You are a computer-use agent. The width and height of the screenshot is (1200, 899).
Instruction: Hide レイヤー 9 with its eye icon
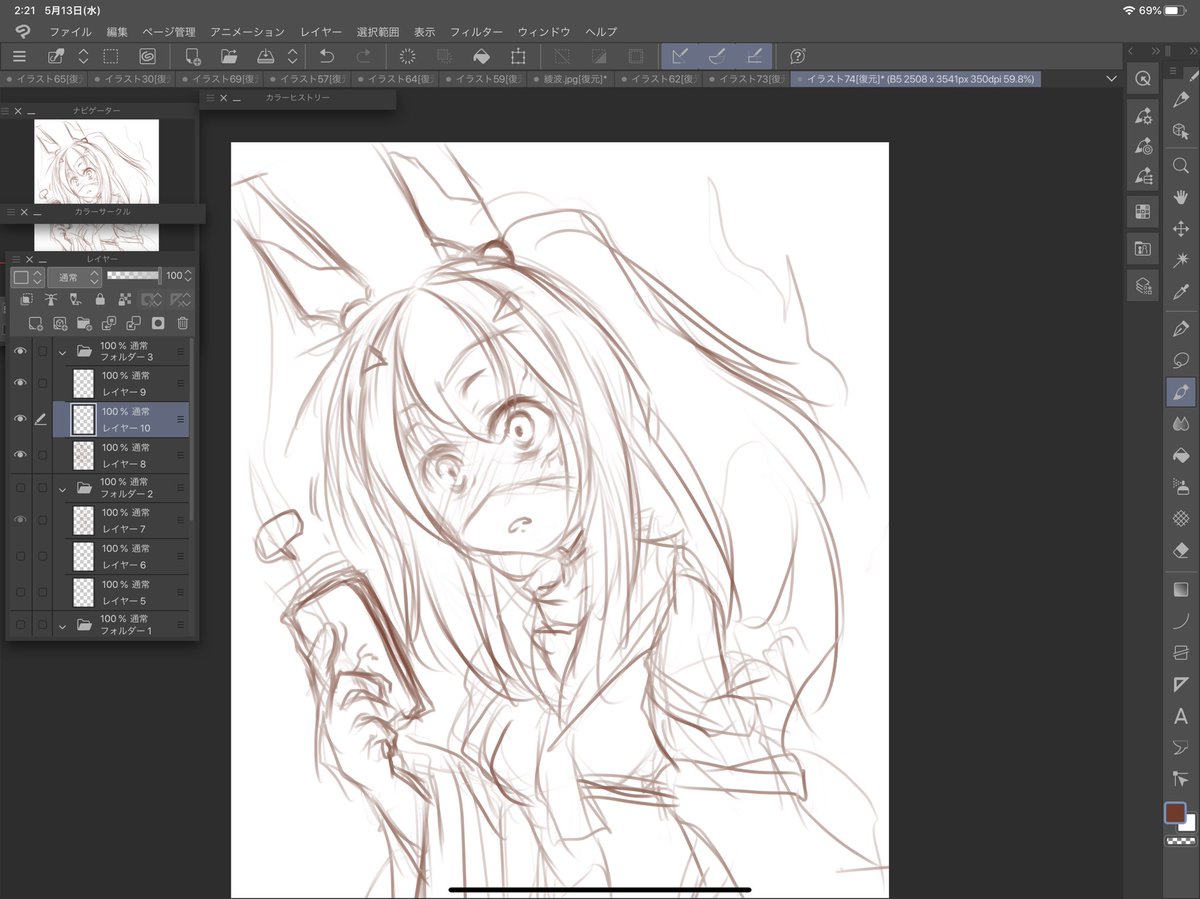(19, 383)
